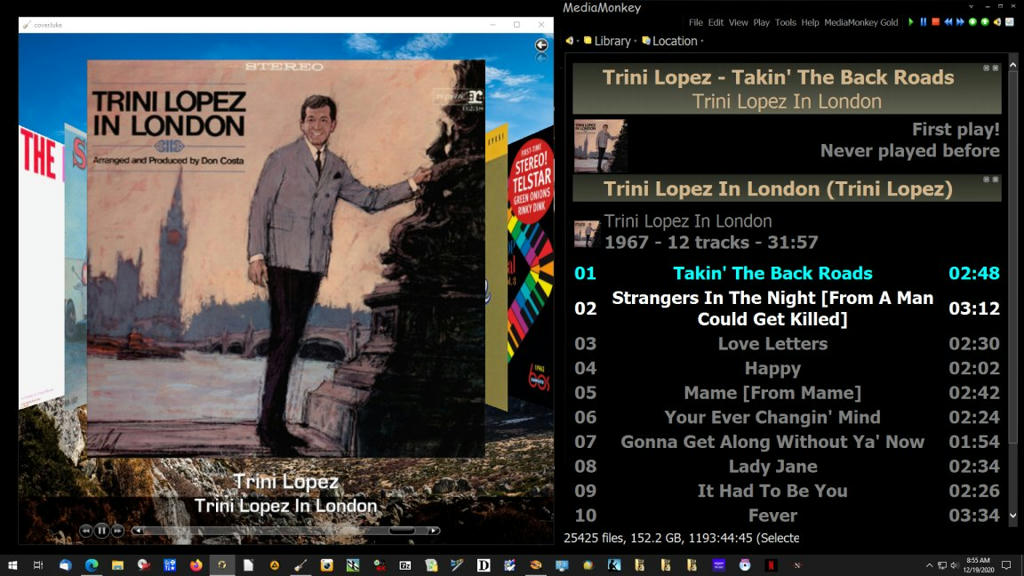
Task: Pause playback in CoverLuke window
Action: (x=101, y=531)
